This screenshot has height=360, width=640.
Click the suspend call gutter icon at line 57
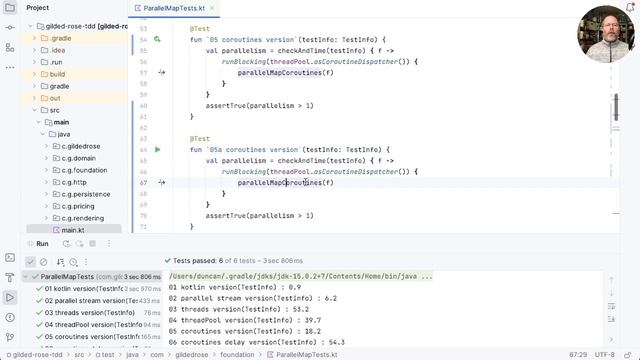coord(162,73)
